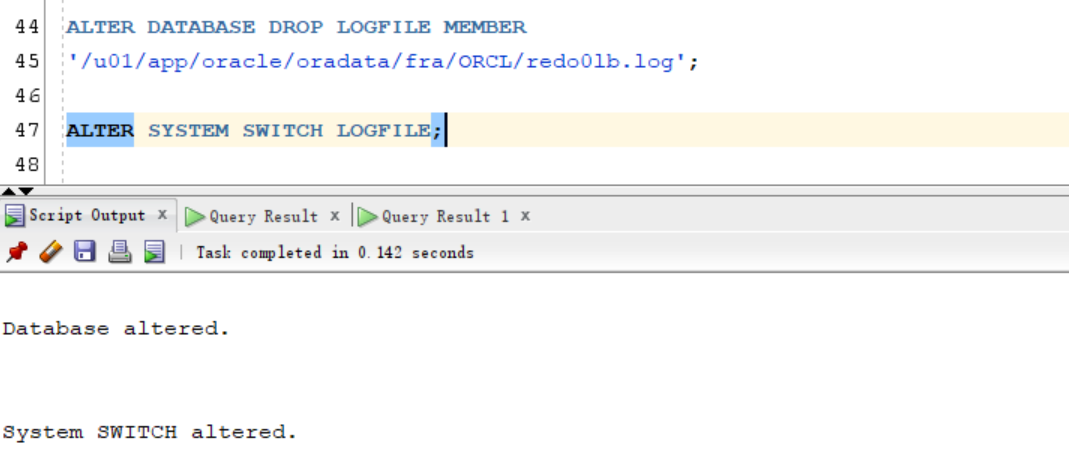Select the Script Output tab
The image size is (1069, 468).
[87, 216]
